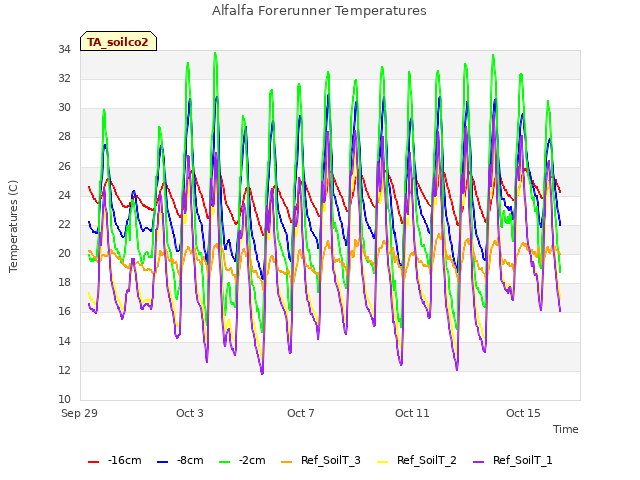
Task: Click the Oct 3 x-axis tick label
Action: pos(190,413)
